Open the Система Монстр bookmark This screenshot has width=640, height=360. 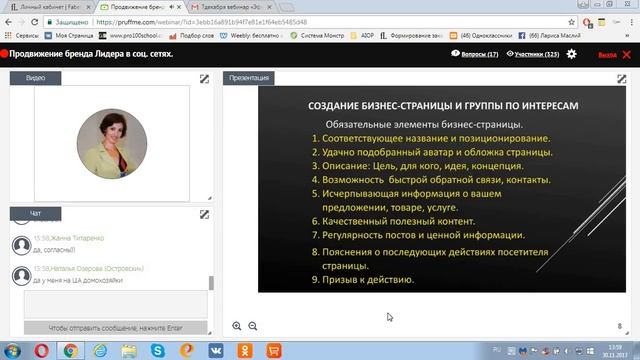click(317, 36)
